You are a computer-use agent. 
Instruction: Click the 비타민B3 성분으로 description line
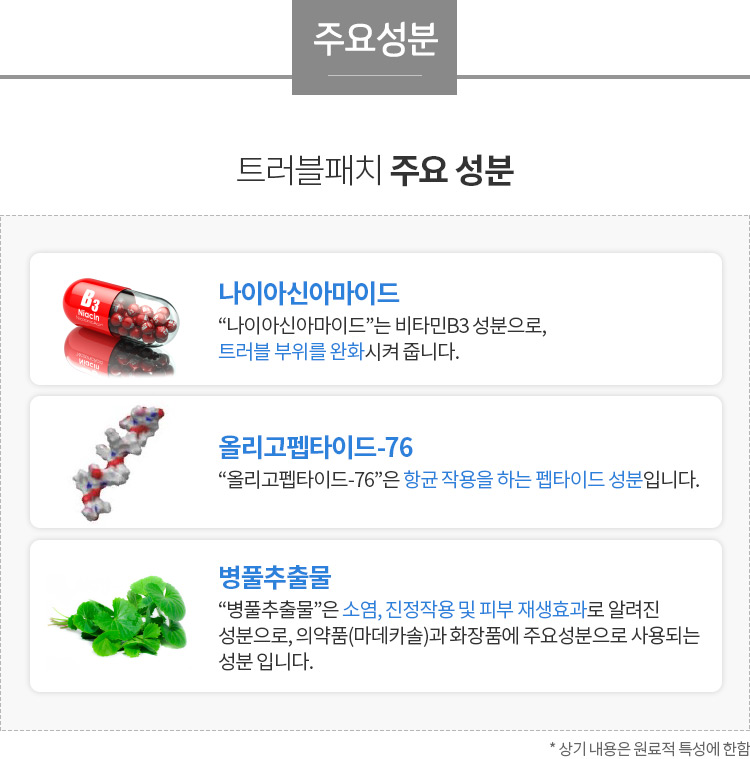[383, 325]
